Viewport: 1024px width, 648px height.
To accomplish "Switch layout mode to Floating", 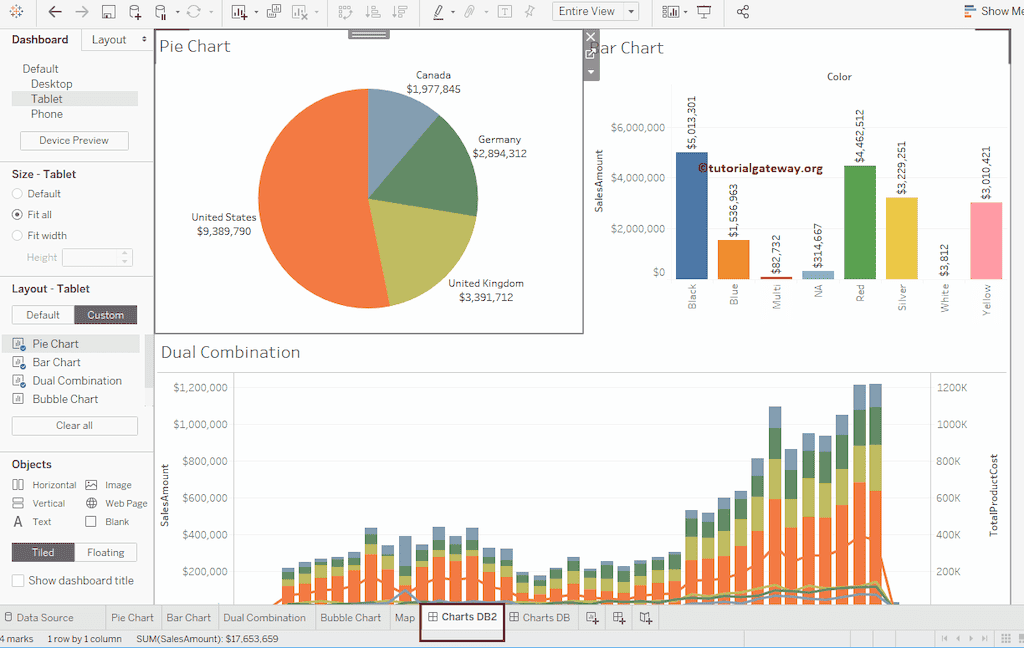I will (106, 552).
